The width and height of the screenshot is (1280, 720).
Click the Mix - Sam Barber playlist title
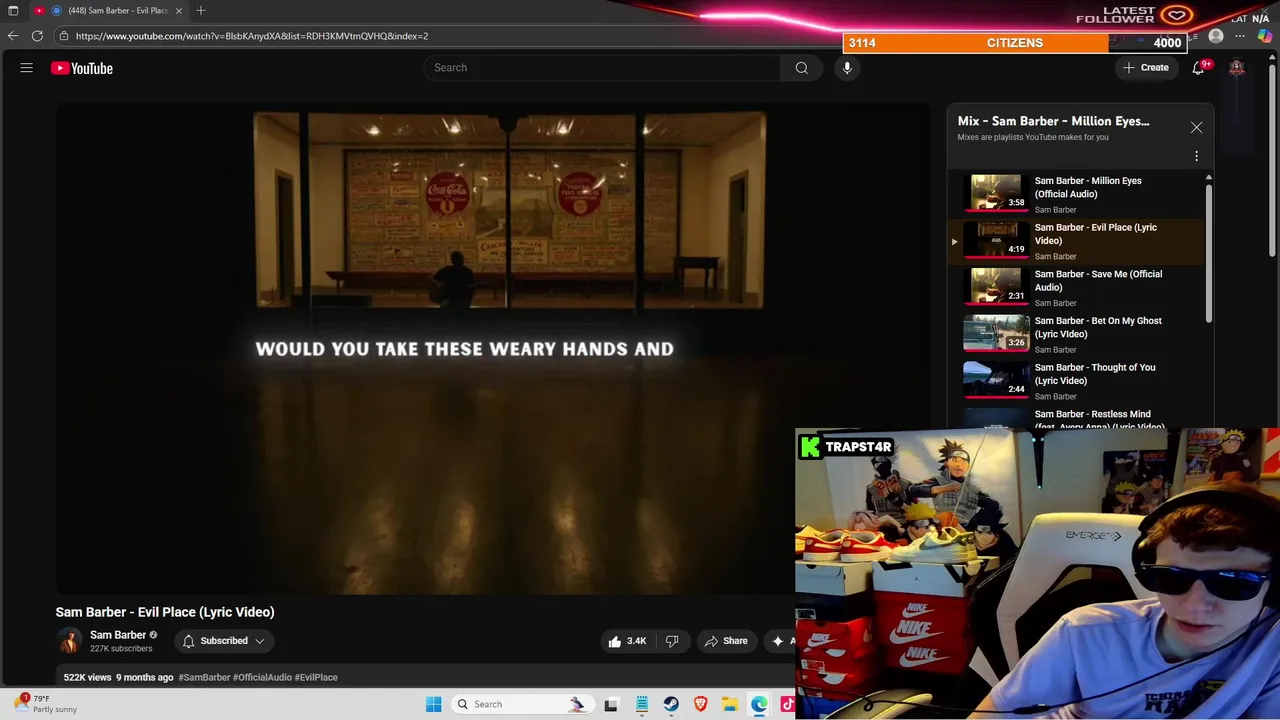click(x=1053, y=121)
